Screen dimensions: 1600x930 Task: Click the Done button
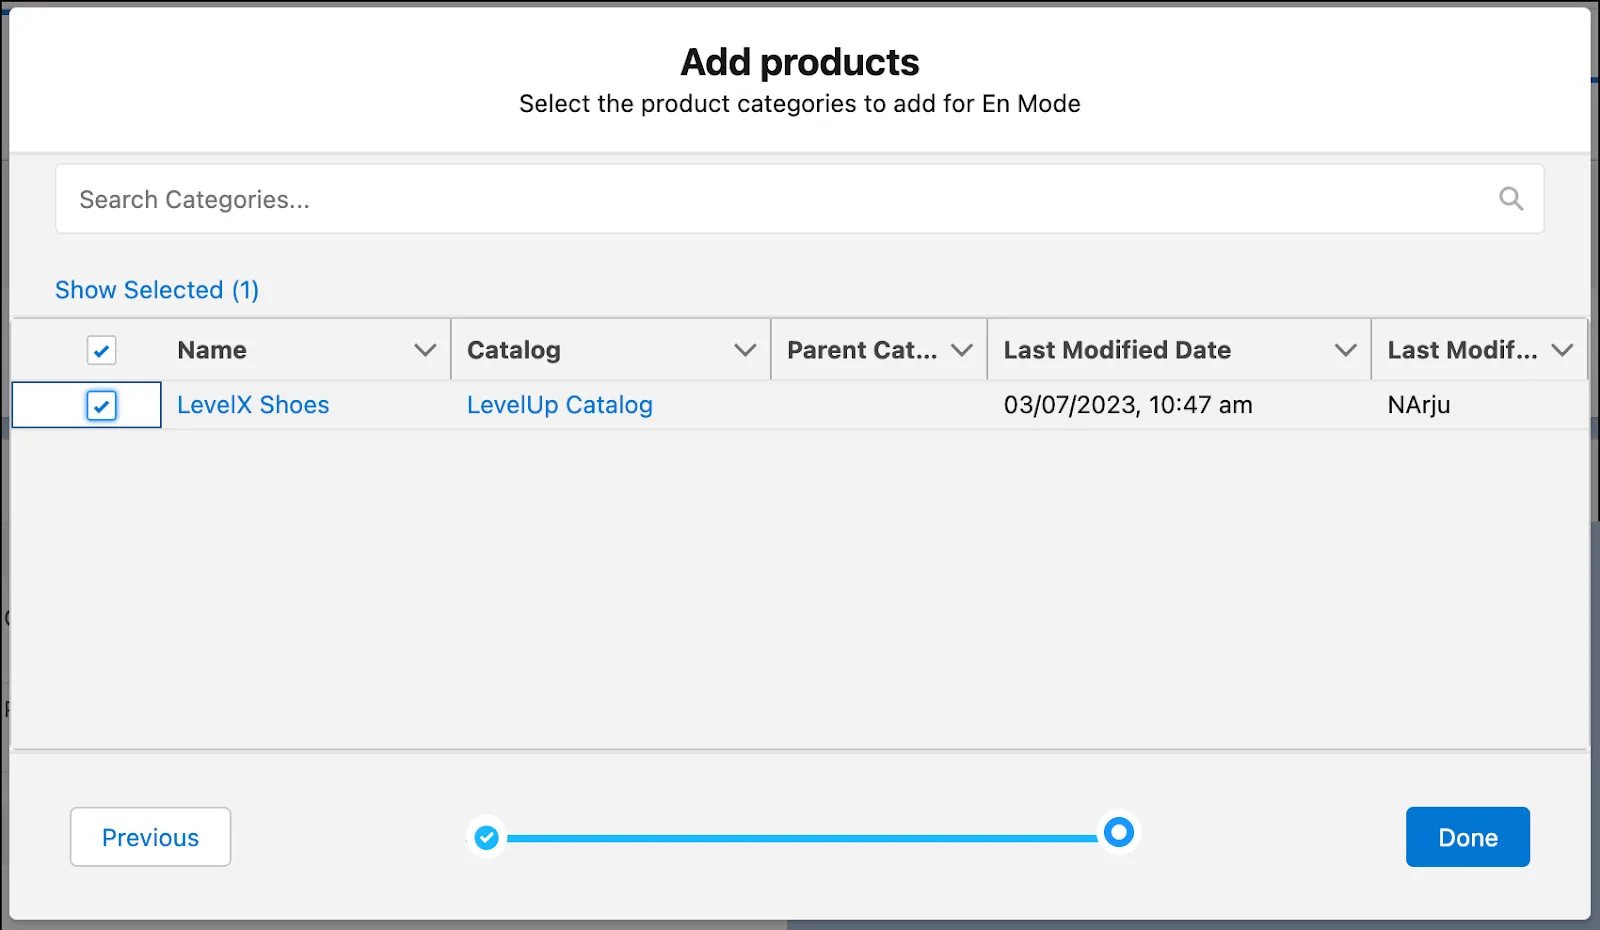[x=1467, y=837]
